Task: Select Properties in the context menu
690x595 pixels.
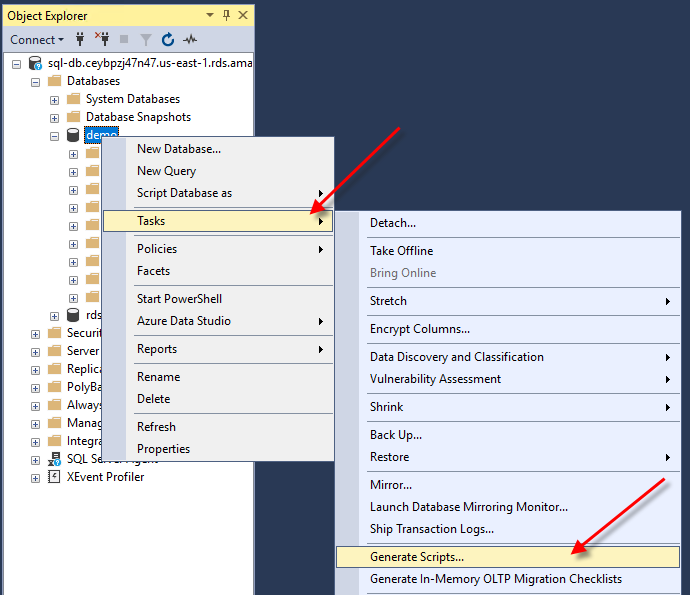Action: [x=163, y=449]
